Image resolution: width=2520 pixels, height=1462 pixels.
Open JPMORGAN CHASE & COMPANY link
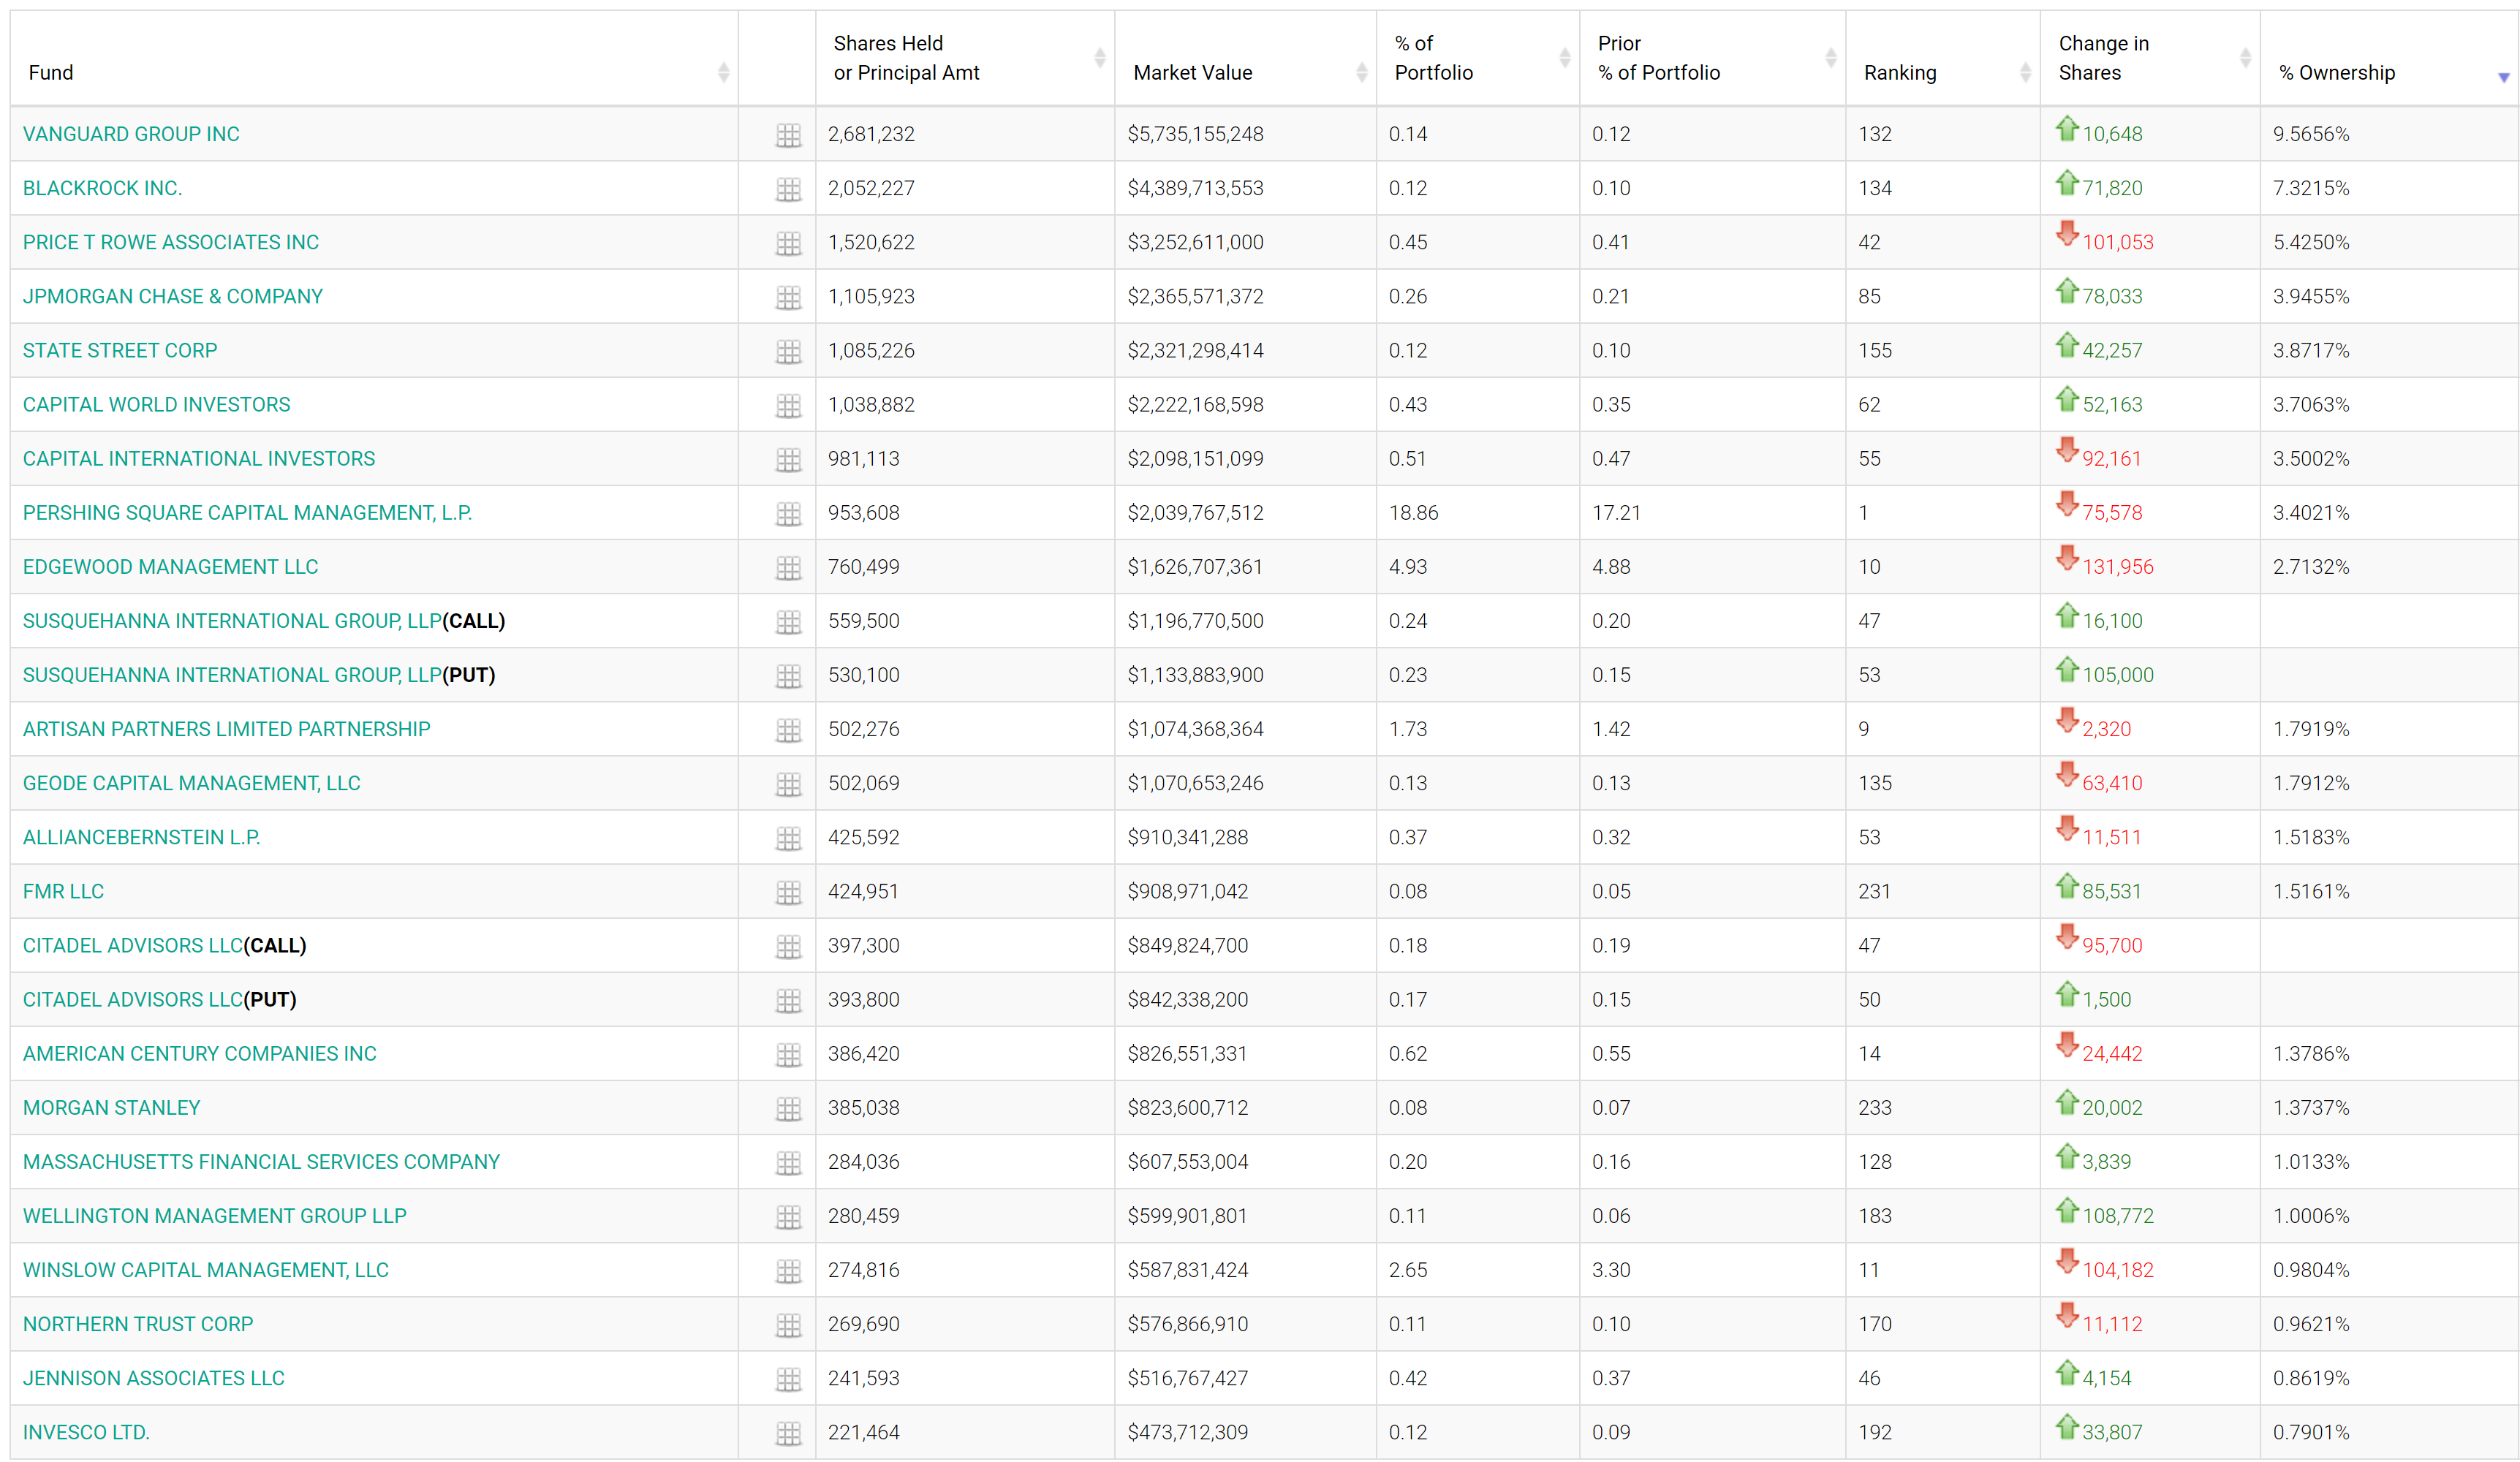tap(173, 296)
